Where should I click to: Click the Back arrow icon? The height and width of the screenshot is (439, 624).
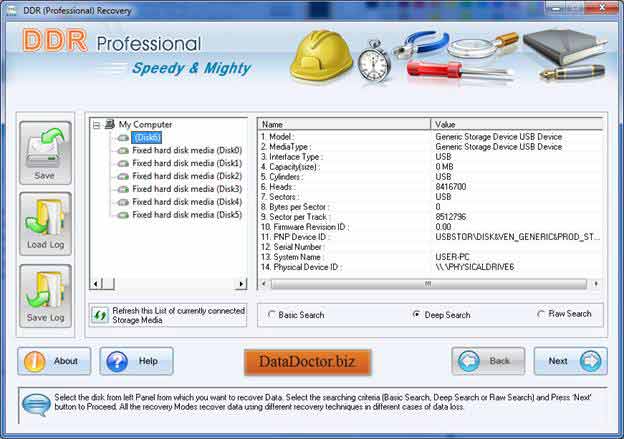(469, 361)
